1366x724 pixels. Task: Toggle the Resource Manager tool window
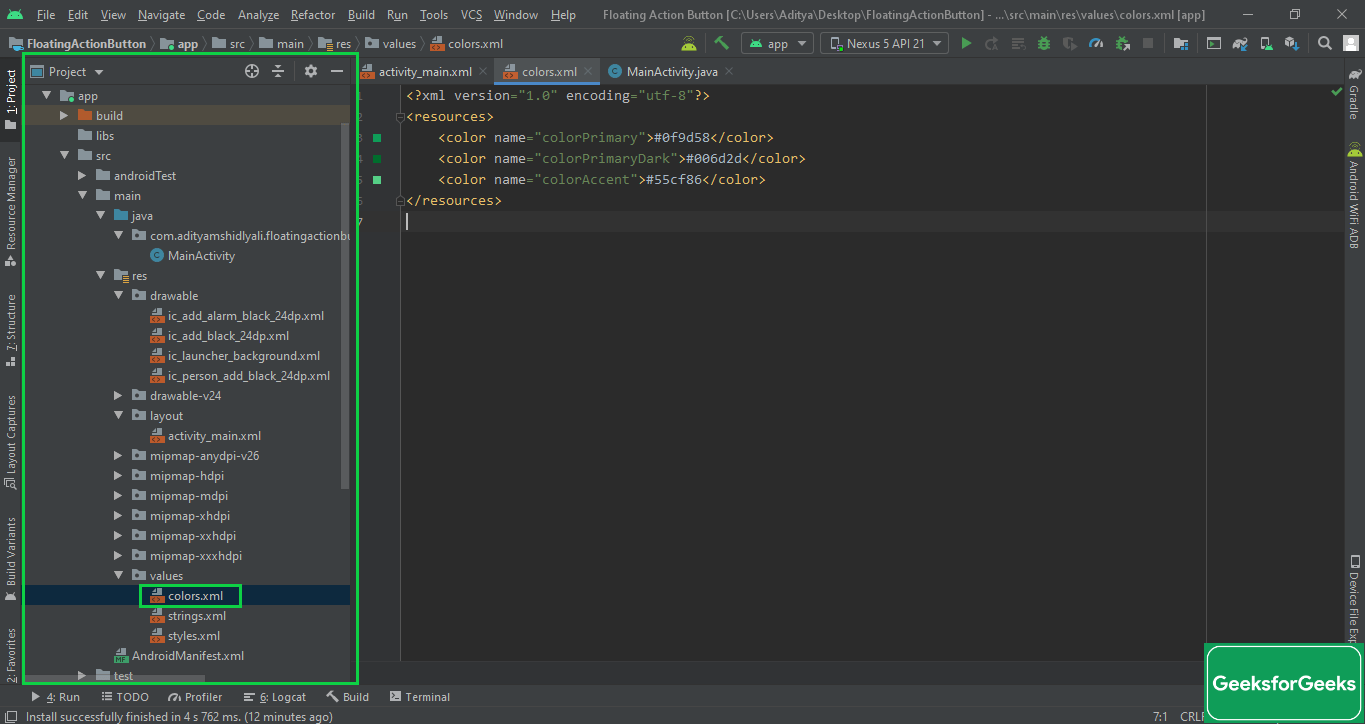[x=11, y=211]
